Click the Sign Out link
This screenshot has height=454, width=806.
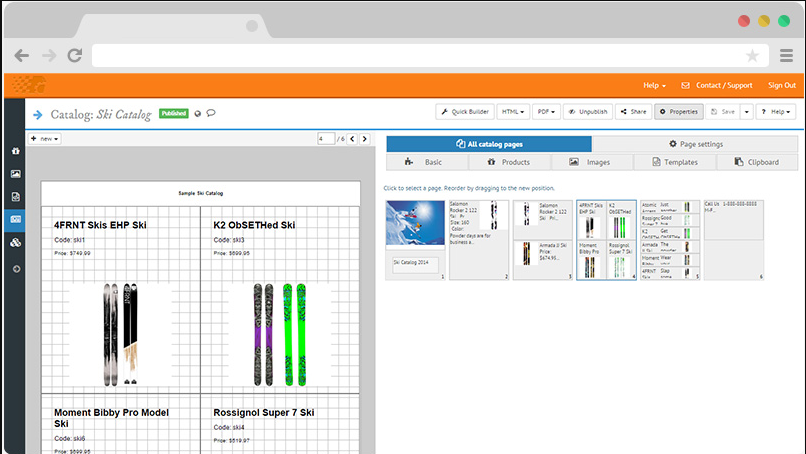[782, 85]
